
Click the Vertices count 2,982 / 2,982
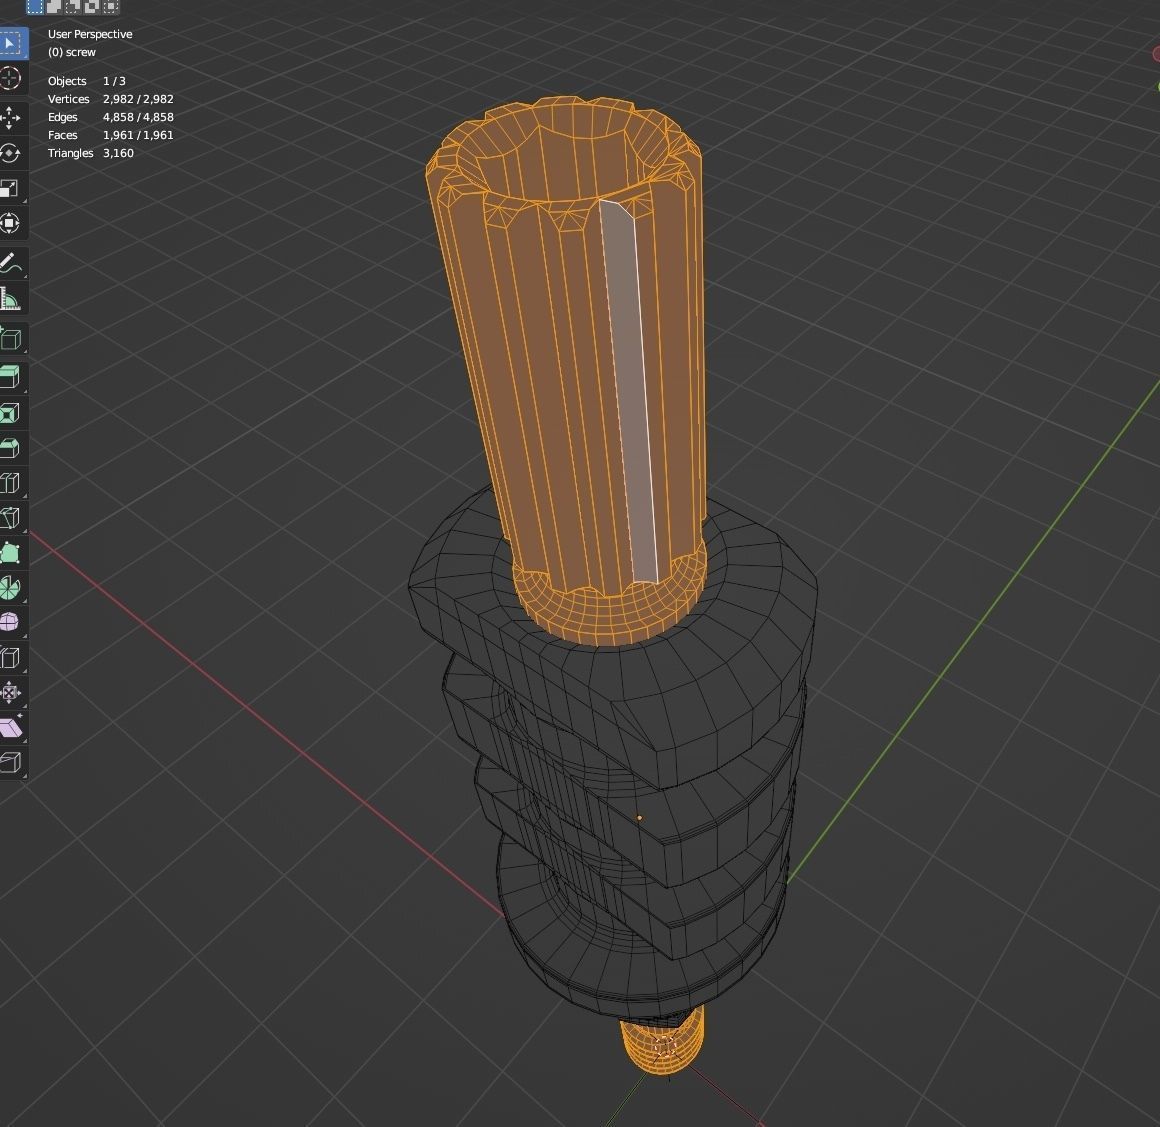(x=138, y=98)
